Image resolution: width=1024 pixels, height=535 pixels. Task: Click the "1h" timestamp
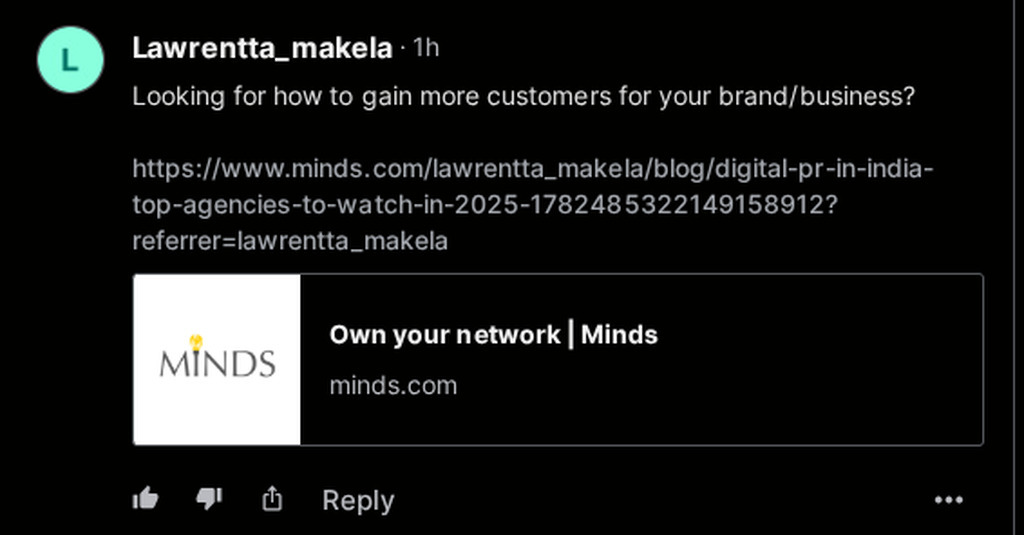[x=426, y=49]
